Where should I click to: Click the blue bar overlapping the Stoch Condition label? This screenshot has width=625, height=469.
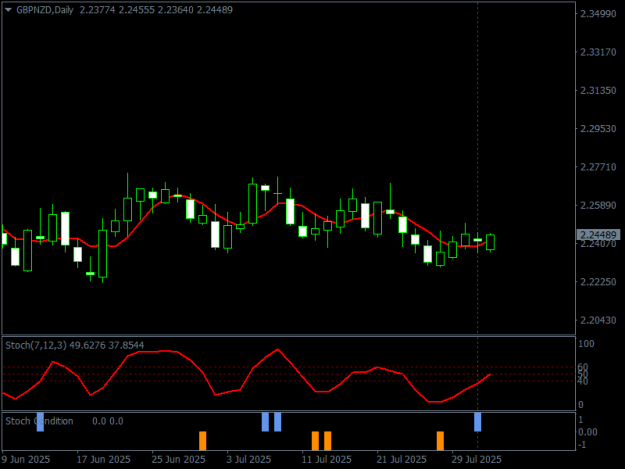pos(40,422)
